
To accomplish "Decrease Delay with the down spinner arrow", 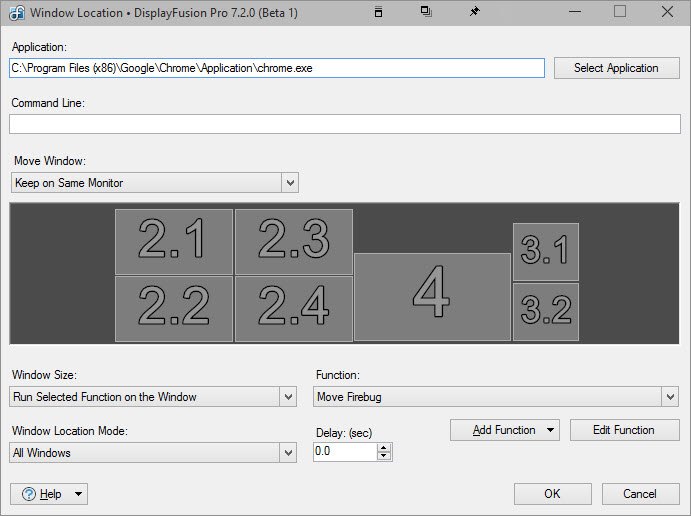I will 384,457.
